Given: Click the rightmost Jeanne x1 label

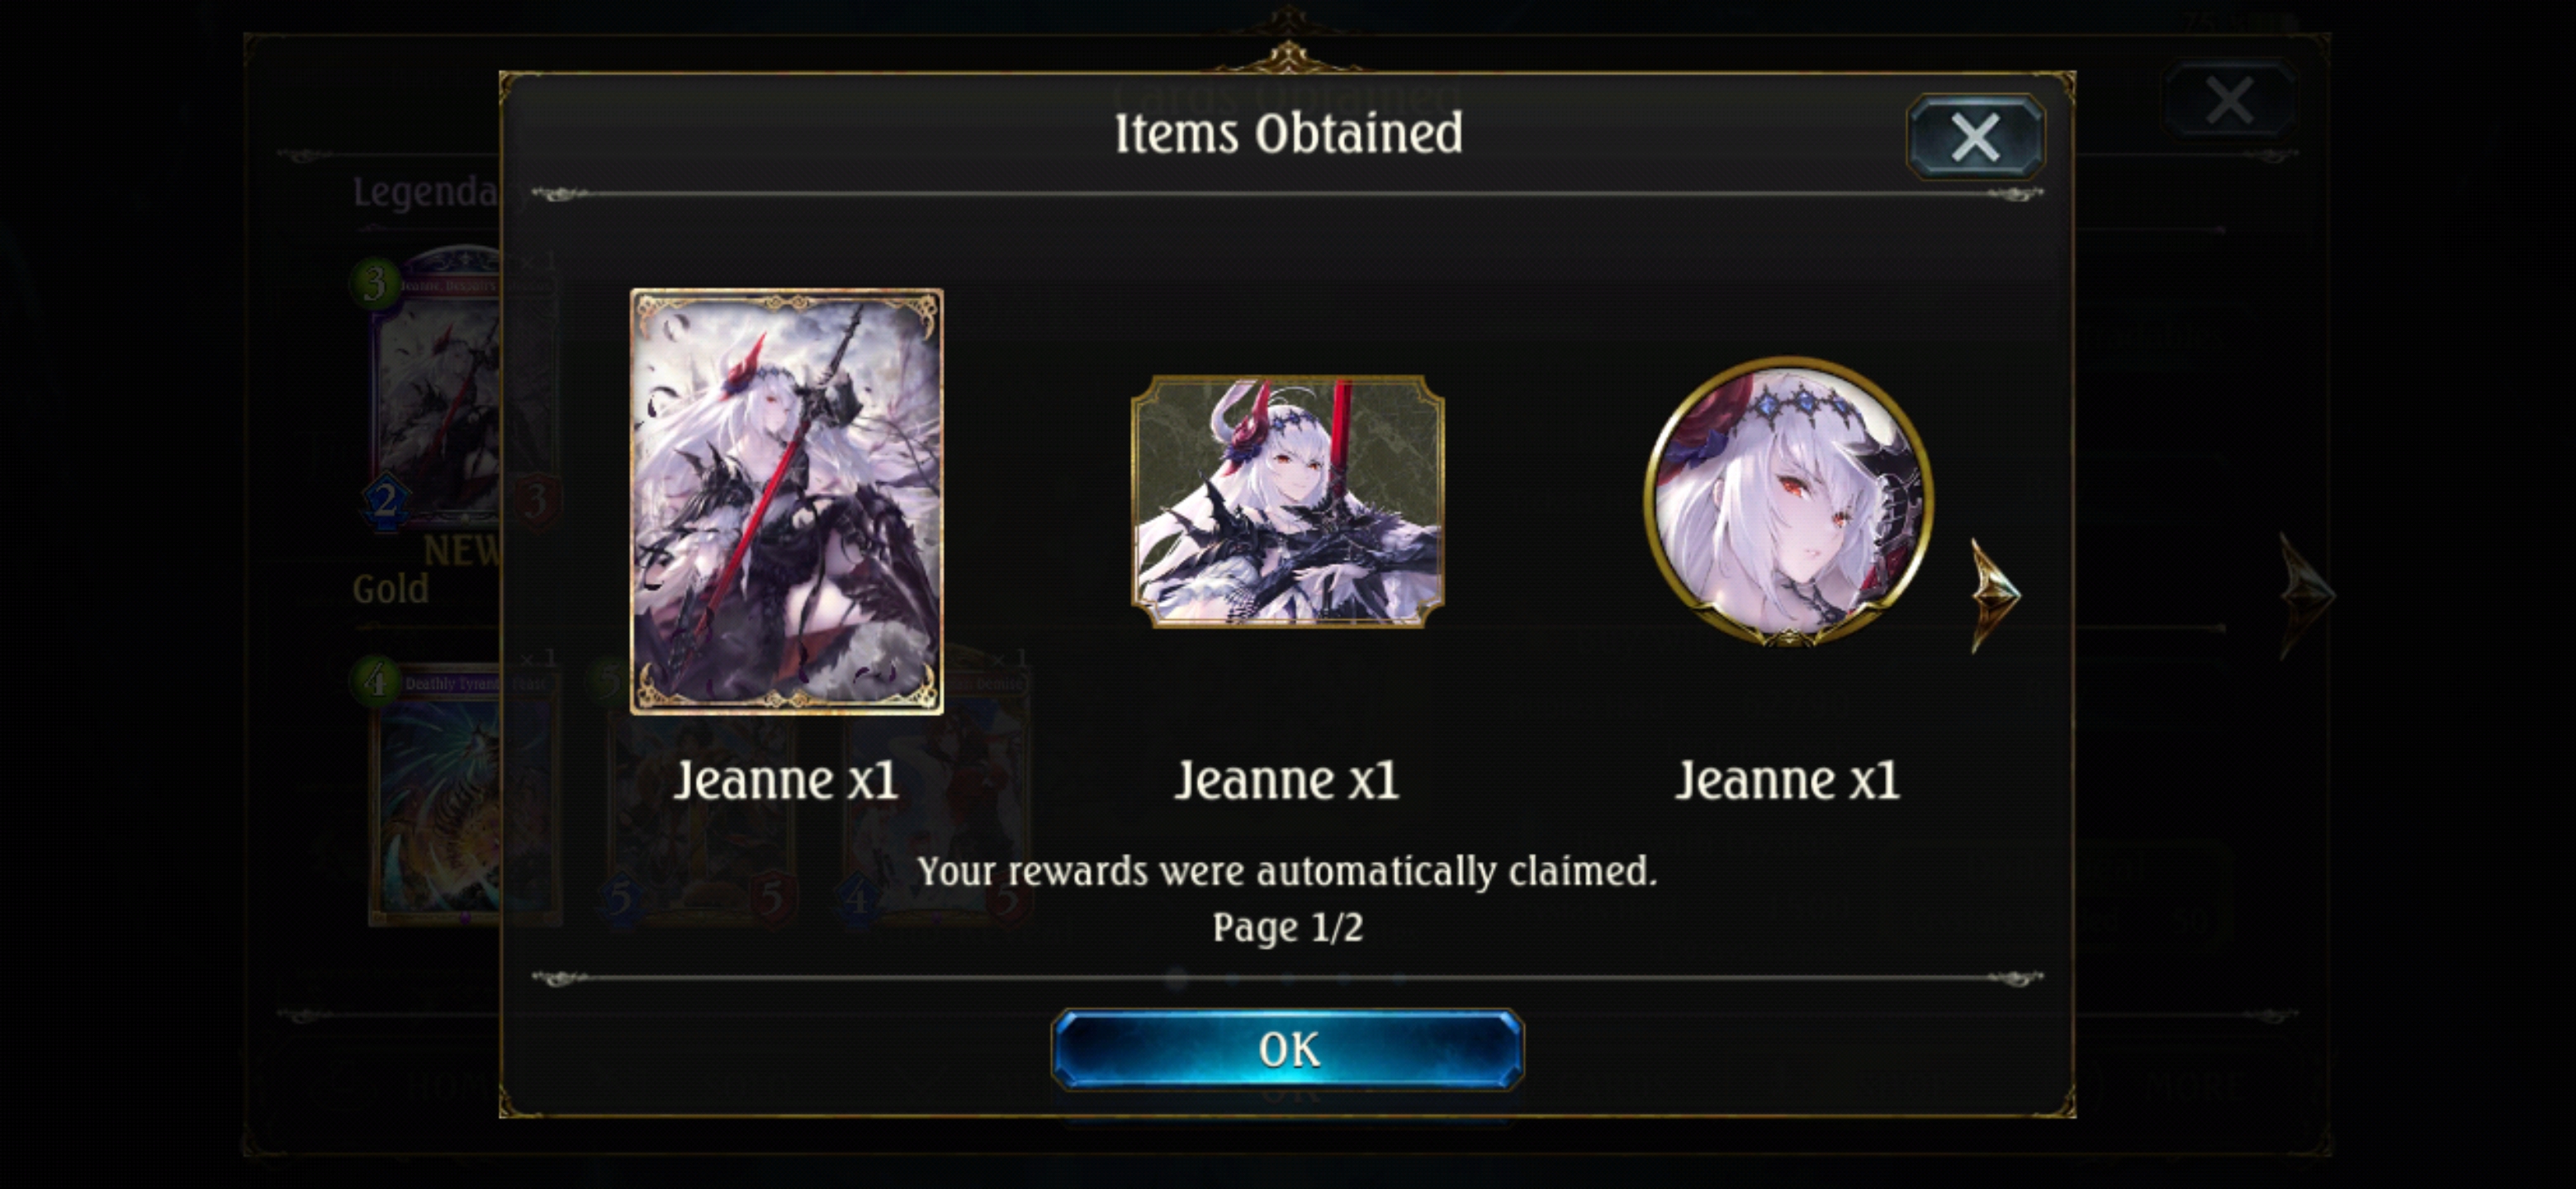Looking at the screenshot, I should tap(1788, 780).
